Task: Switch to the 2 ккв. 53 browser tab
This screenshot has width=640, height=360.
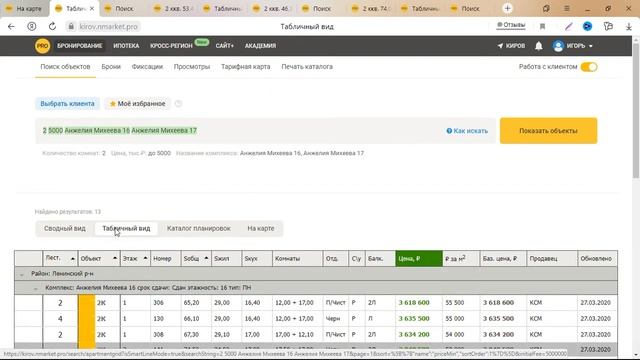Action: pos(173,8)
